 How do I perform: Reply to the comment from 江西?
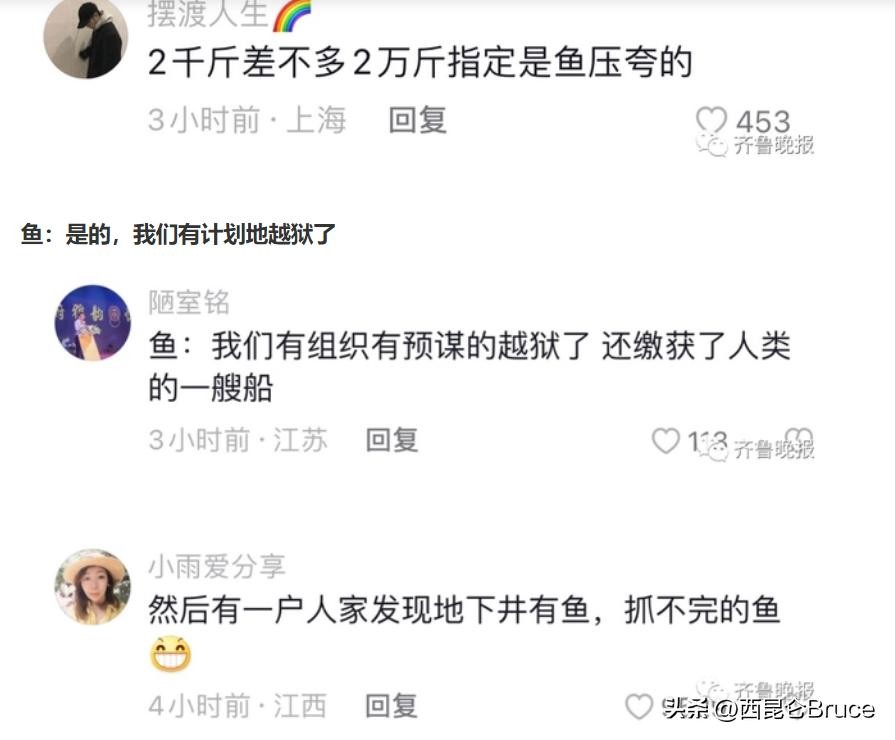pyautogui.click(x=392, y=706)
